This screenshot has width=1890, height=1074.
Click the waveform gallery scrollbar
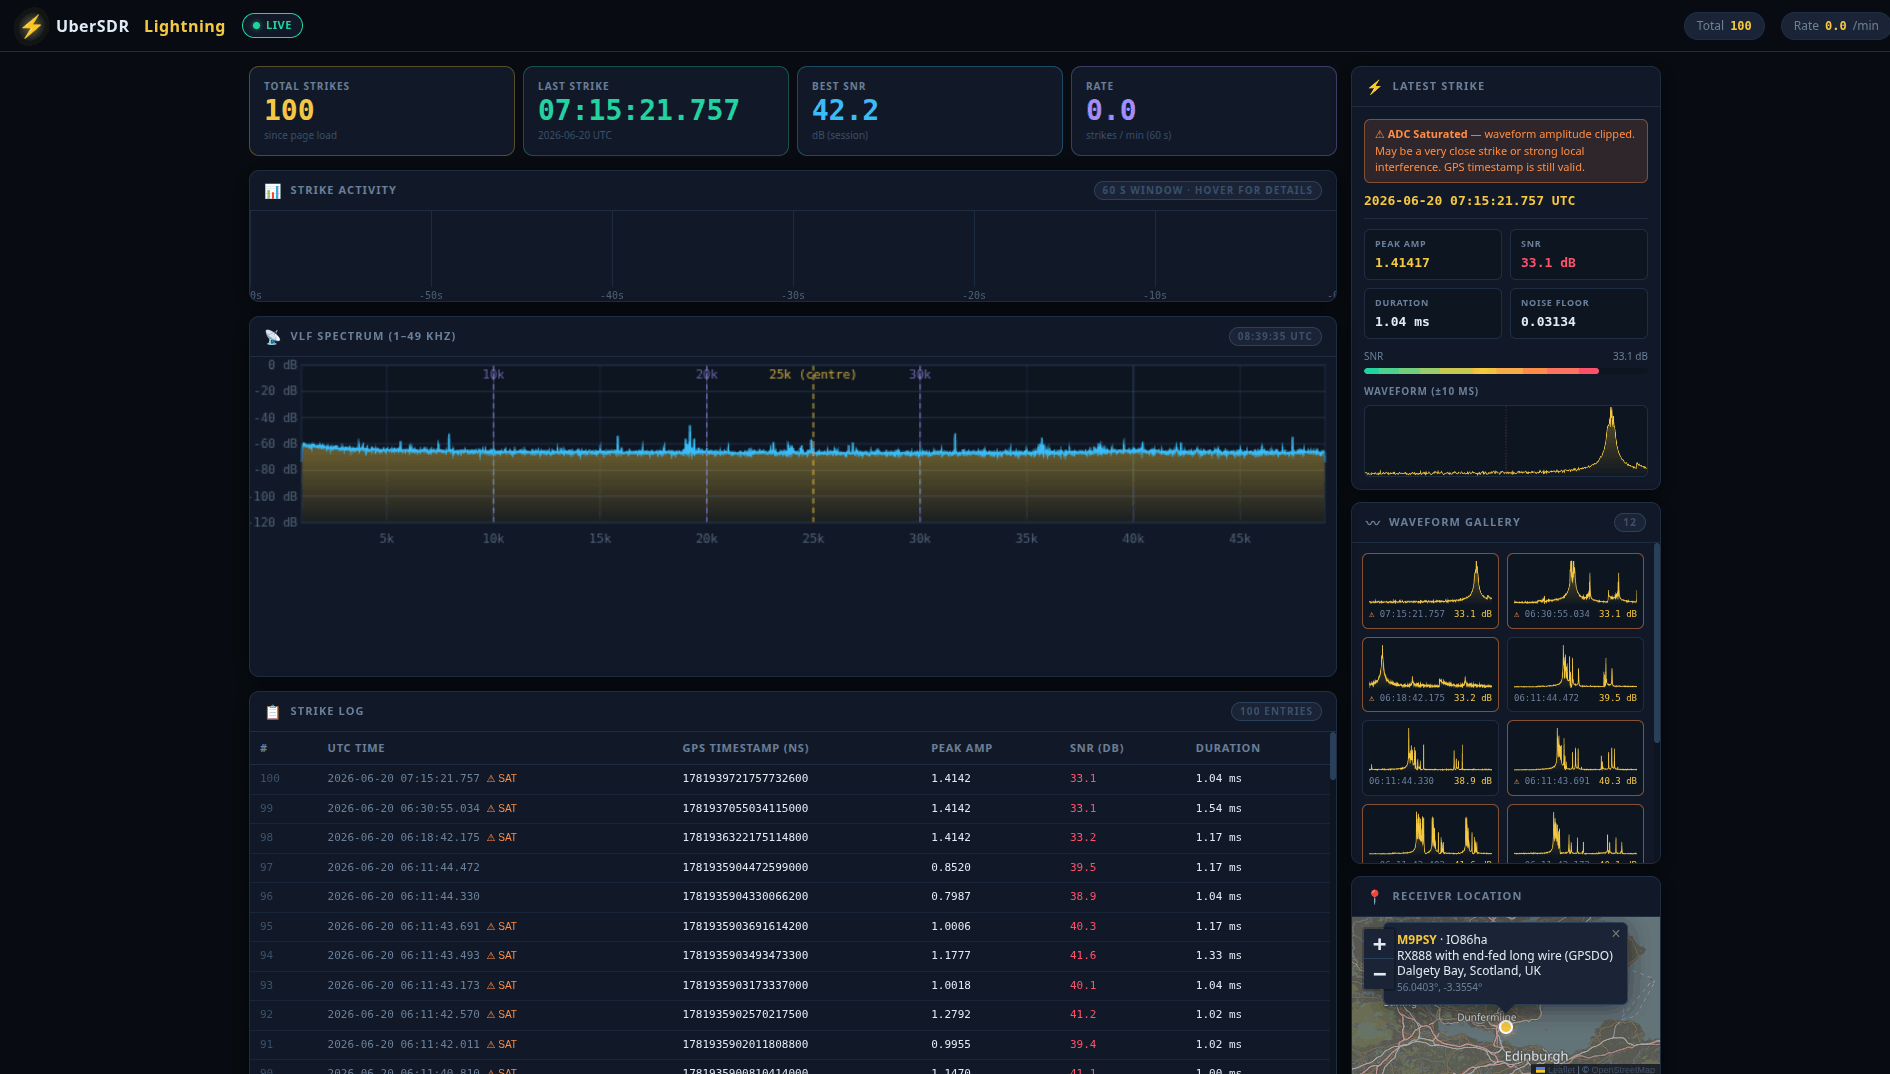point(1656,643)
